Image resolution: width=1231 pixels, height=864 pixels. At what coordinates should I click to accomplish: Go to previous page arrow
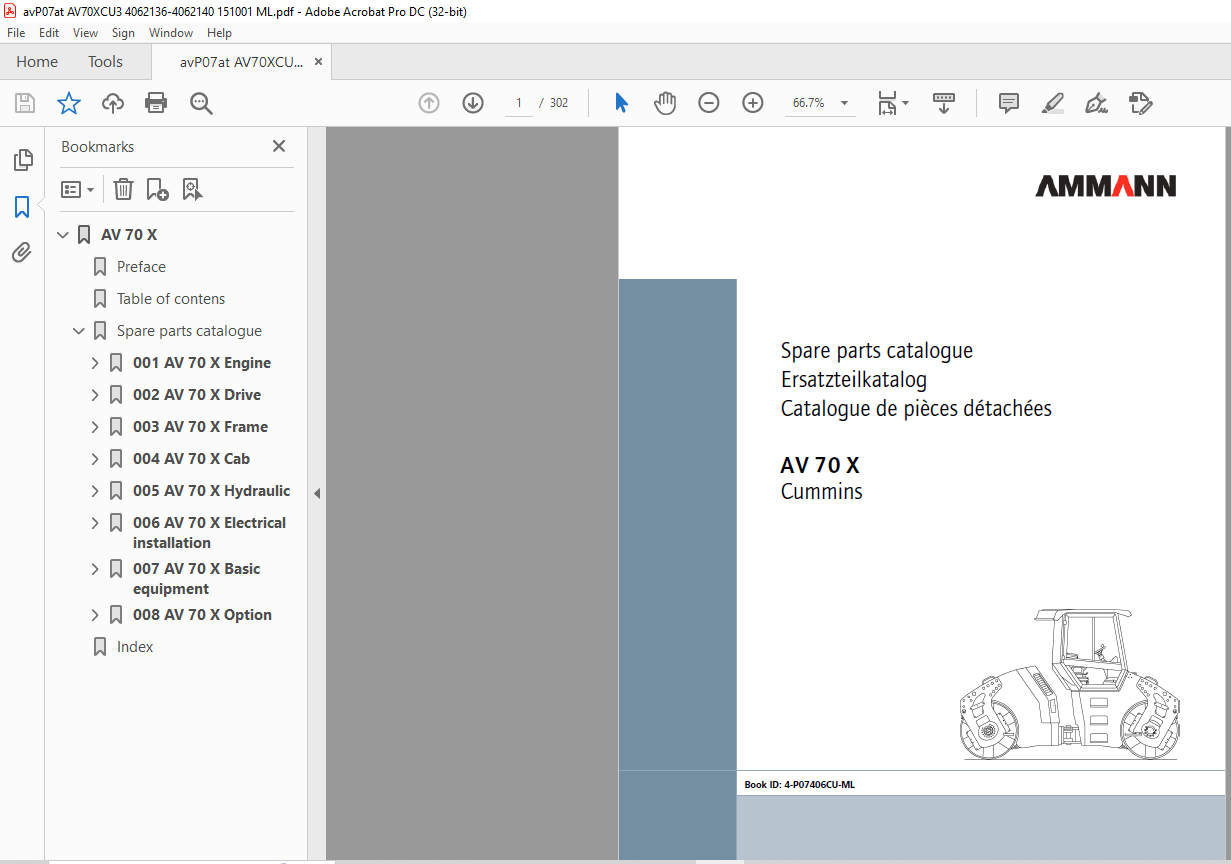429,103
